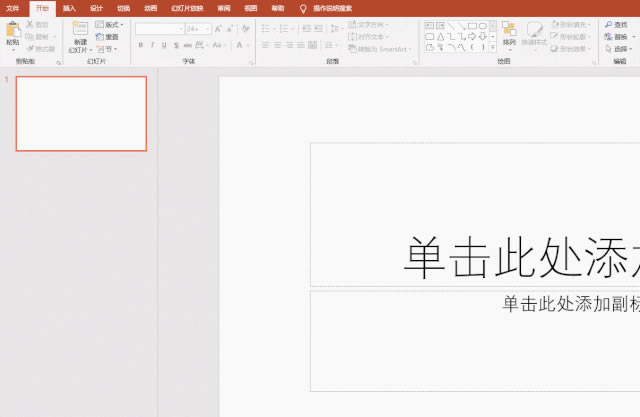Screen dimensions: 640x417
Task: Open the Shape Fill (形状填充) dropdown
Action: coord(571,24)
